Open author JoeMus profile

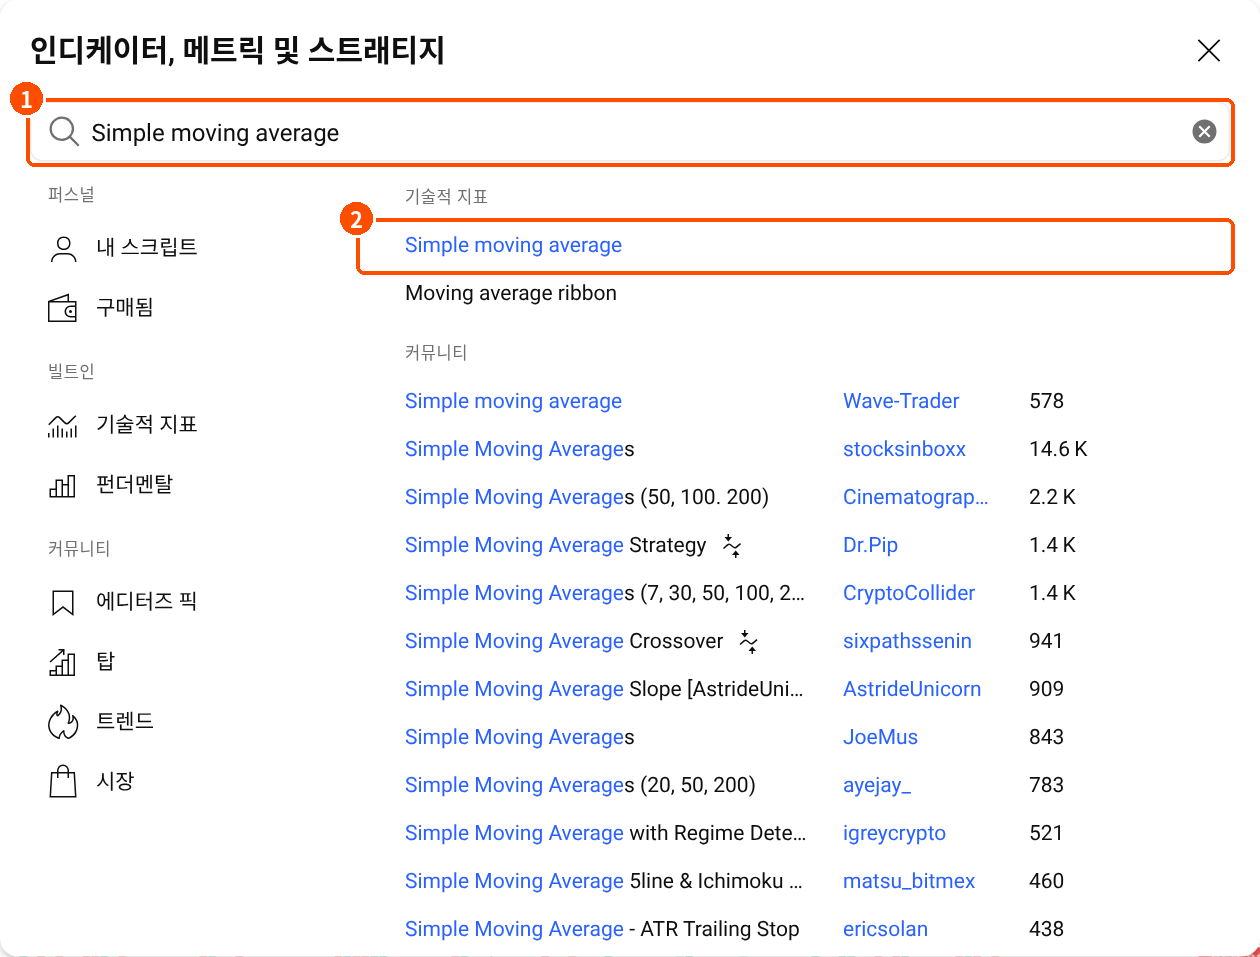point(880,737)
